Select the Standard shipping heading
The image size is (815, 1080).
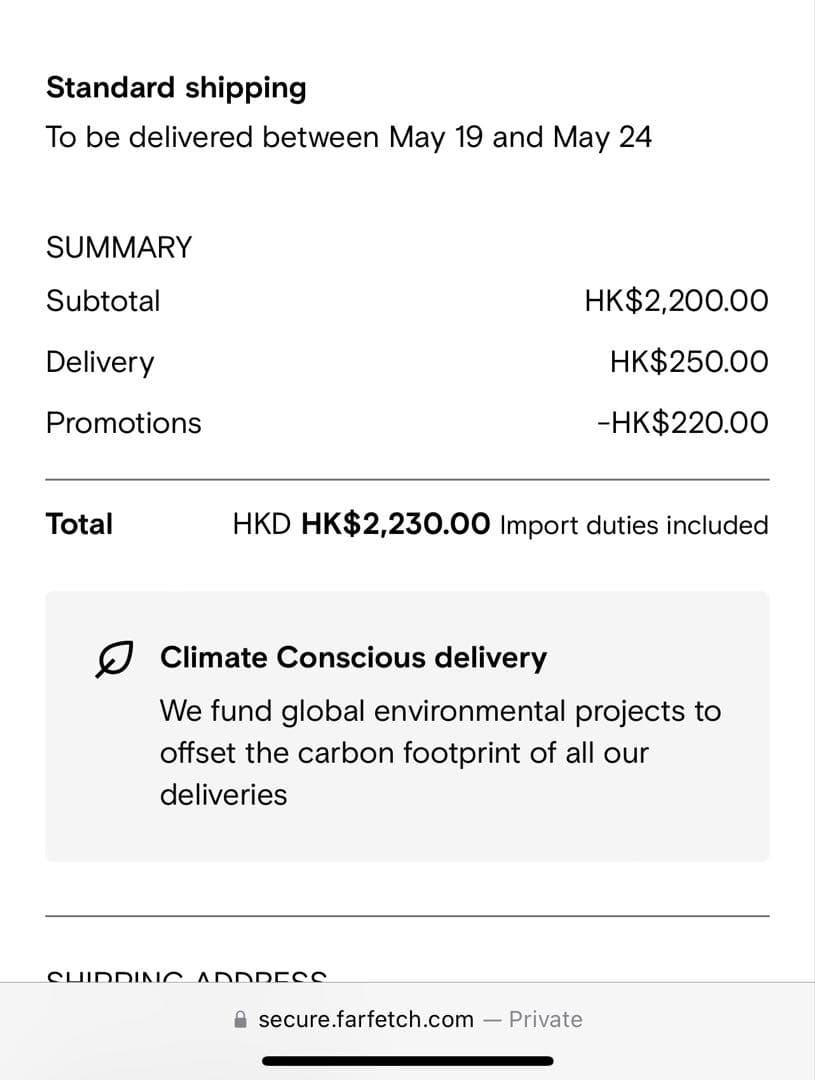click(x=176, y=88)
